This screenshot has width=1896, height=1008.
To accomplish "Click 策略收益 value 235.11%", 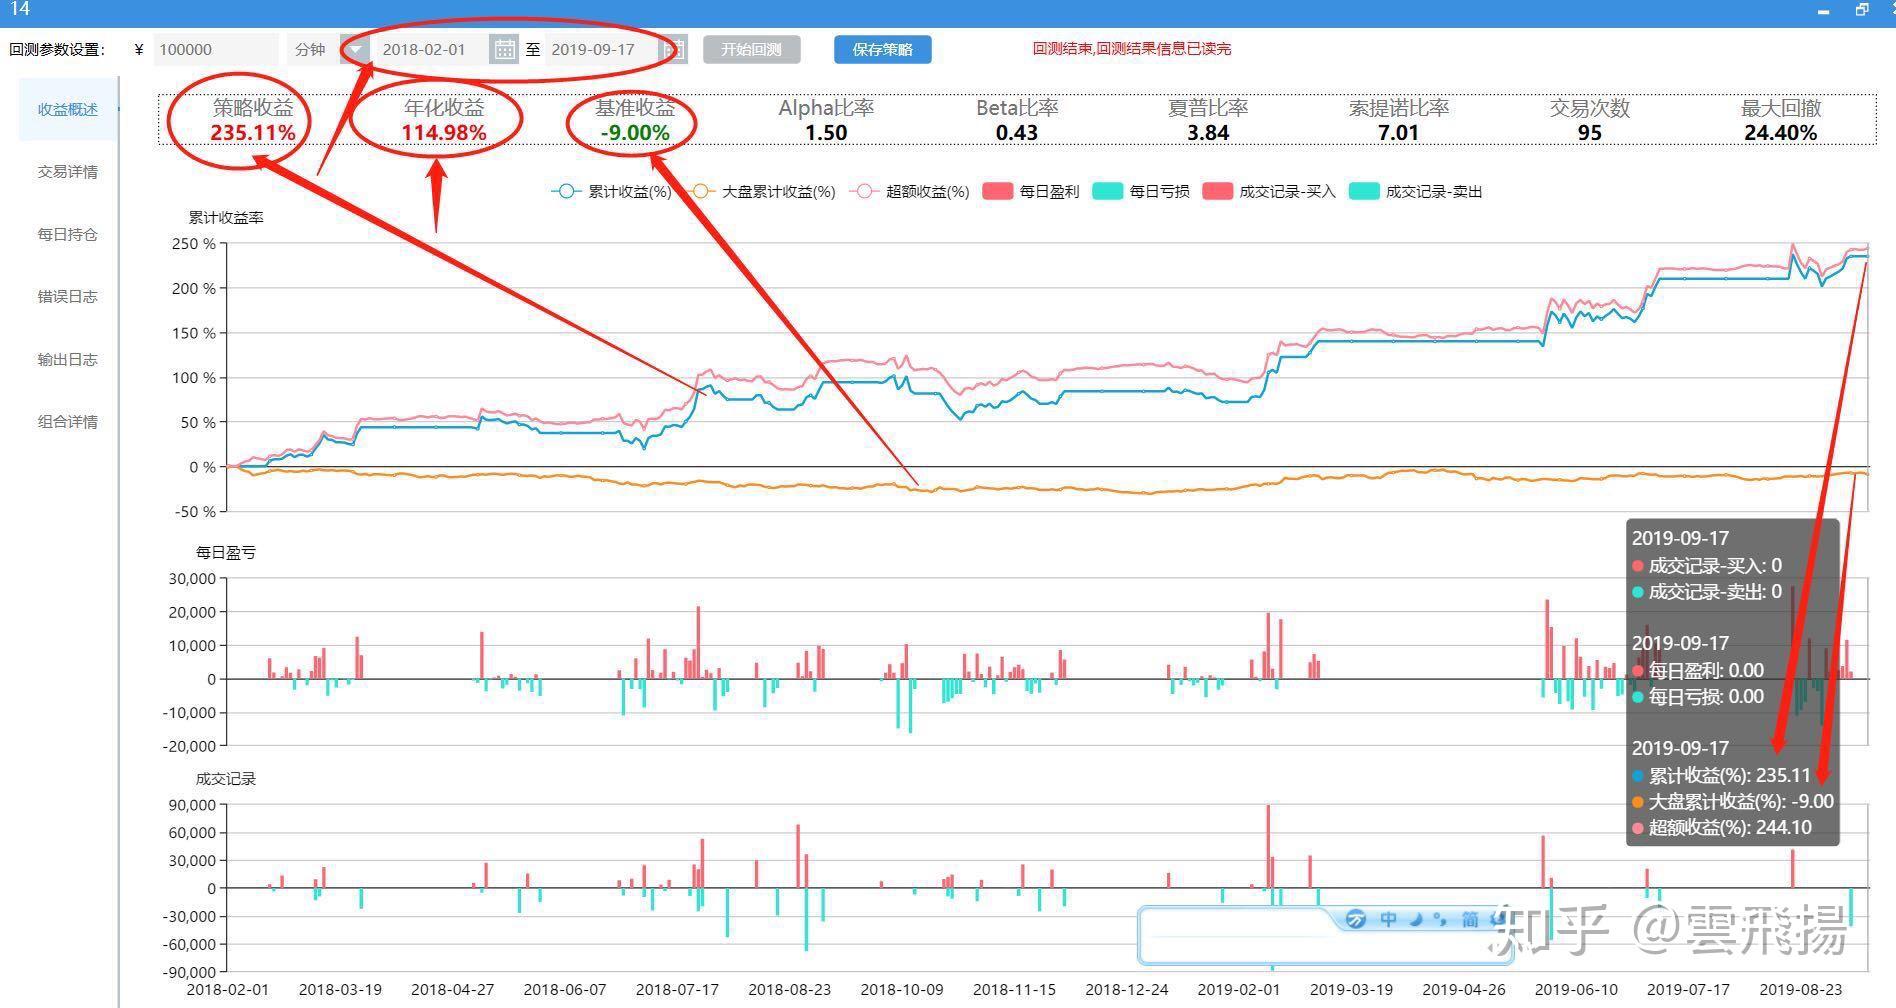I will (253, 133).
